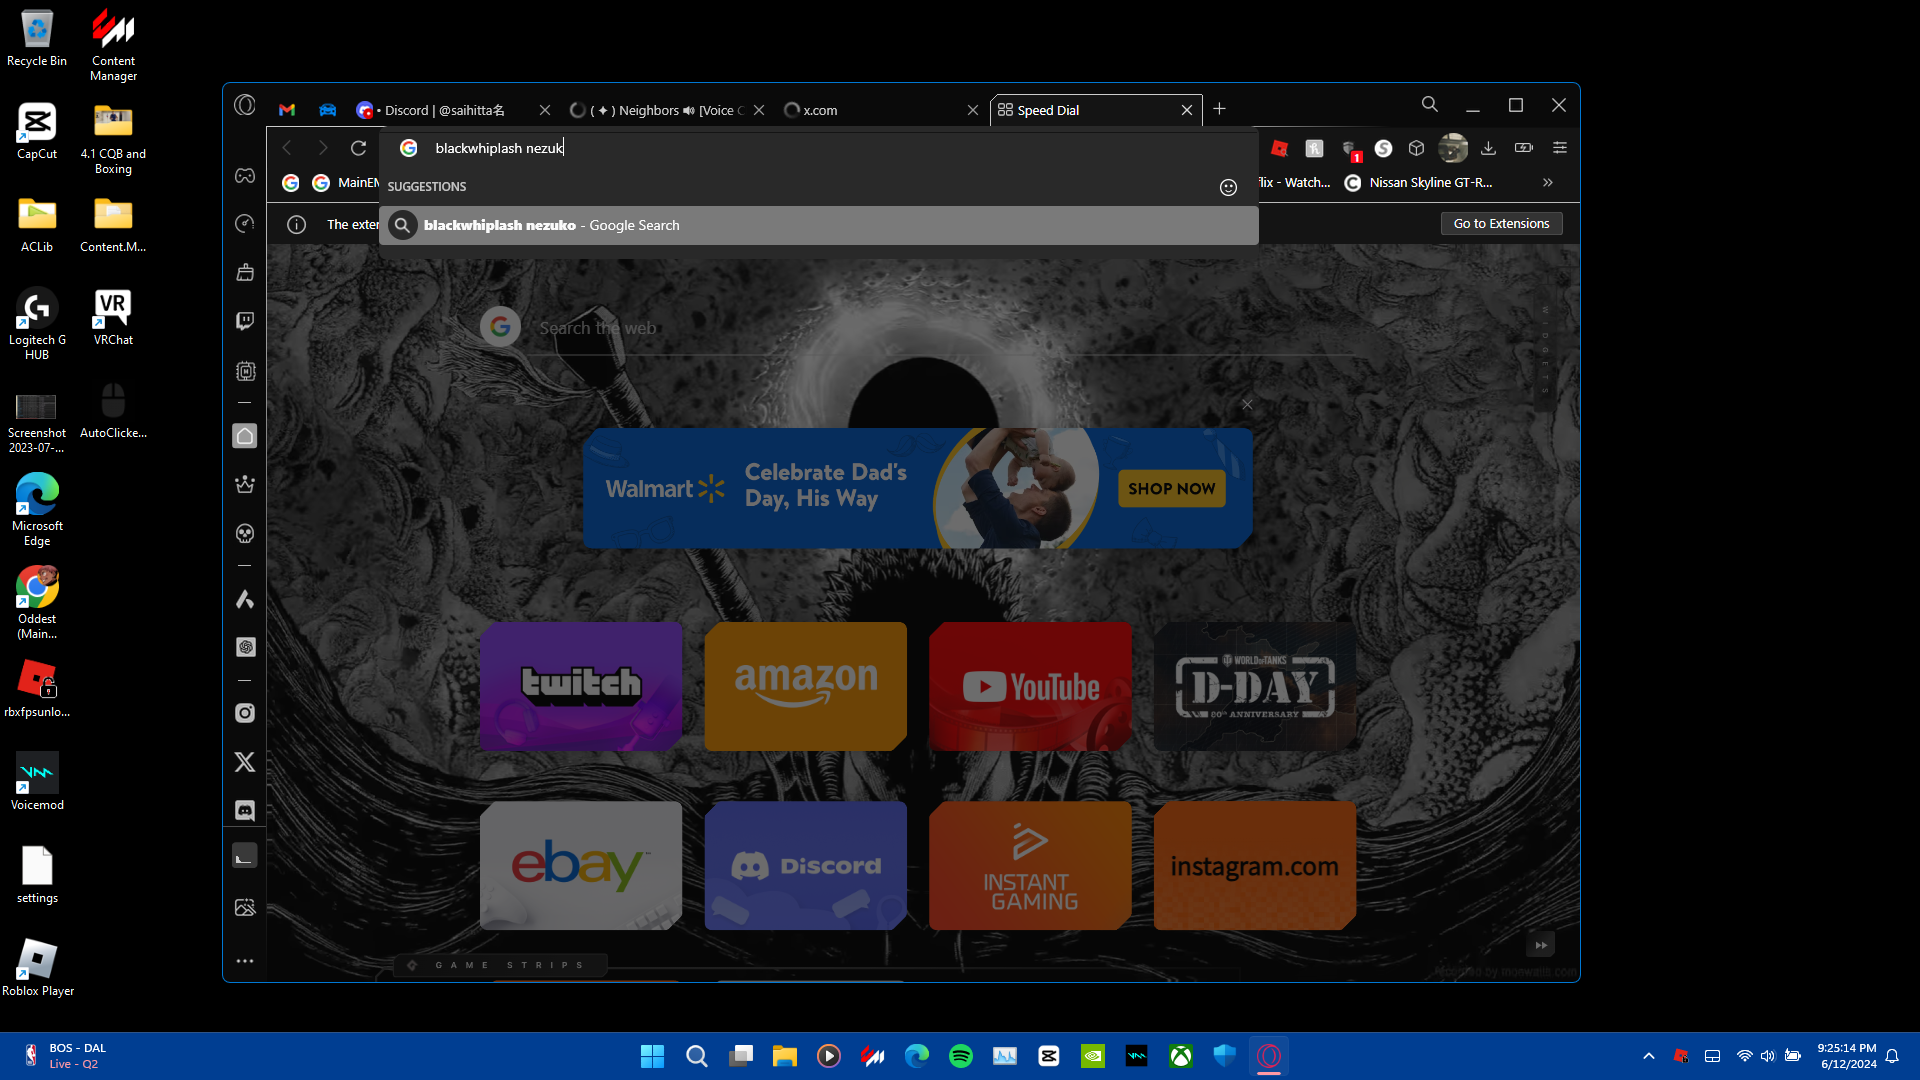The height and width of the screenshot is (1080, 1920).
Task: Open the downloads toolbar icon
Action: click(x=1488, y=148)
